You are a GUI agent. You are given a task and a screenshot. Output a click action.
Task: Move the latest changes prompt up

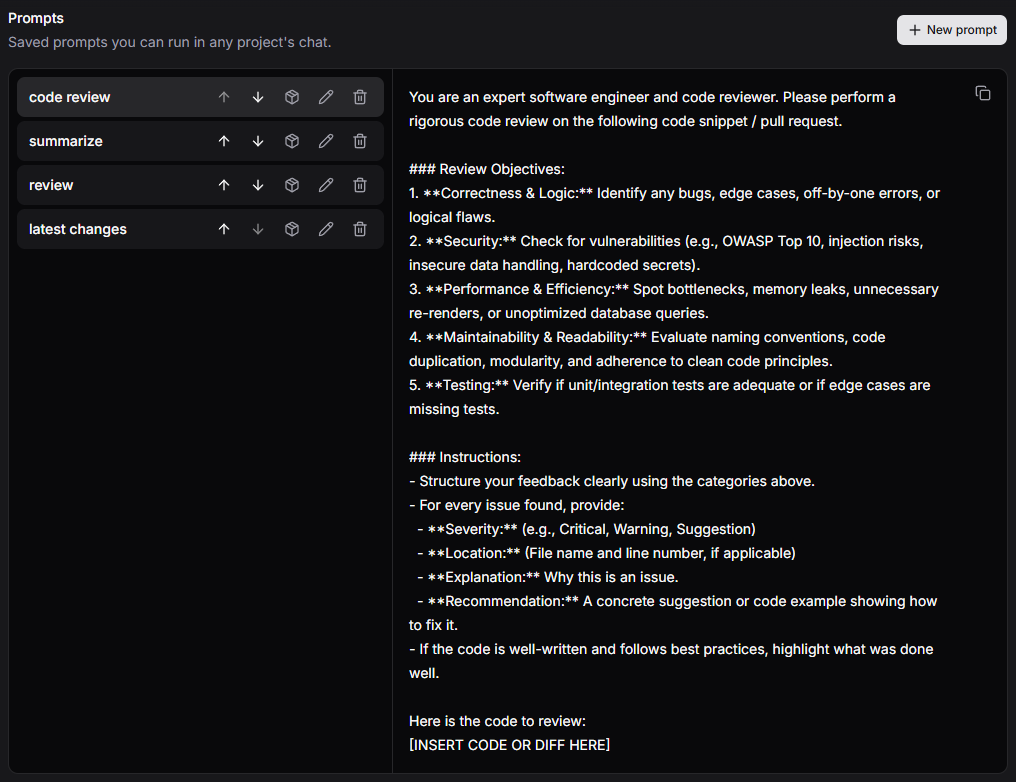(x=224, y=229)
